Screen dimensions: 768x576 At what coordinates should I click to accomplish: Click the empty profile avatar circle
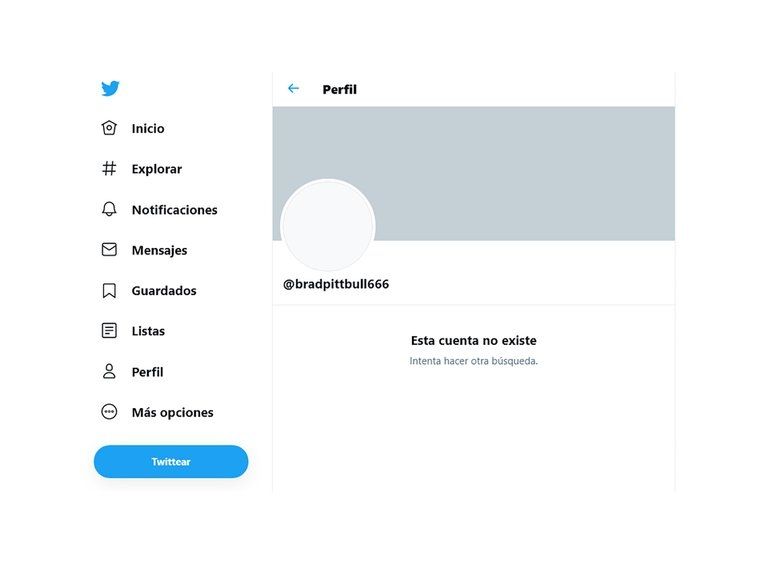click(328, 226)
